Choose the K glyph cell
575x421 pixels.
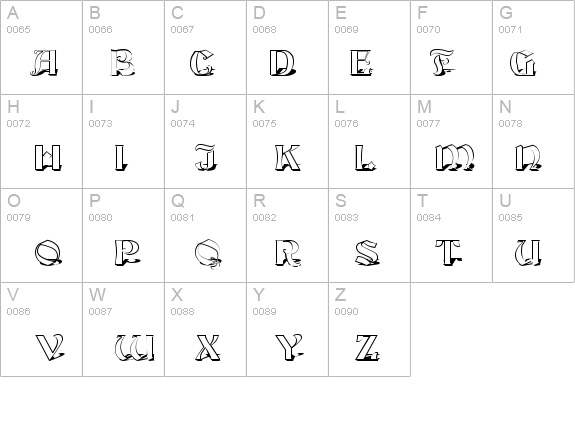click(288, 142)
